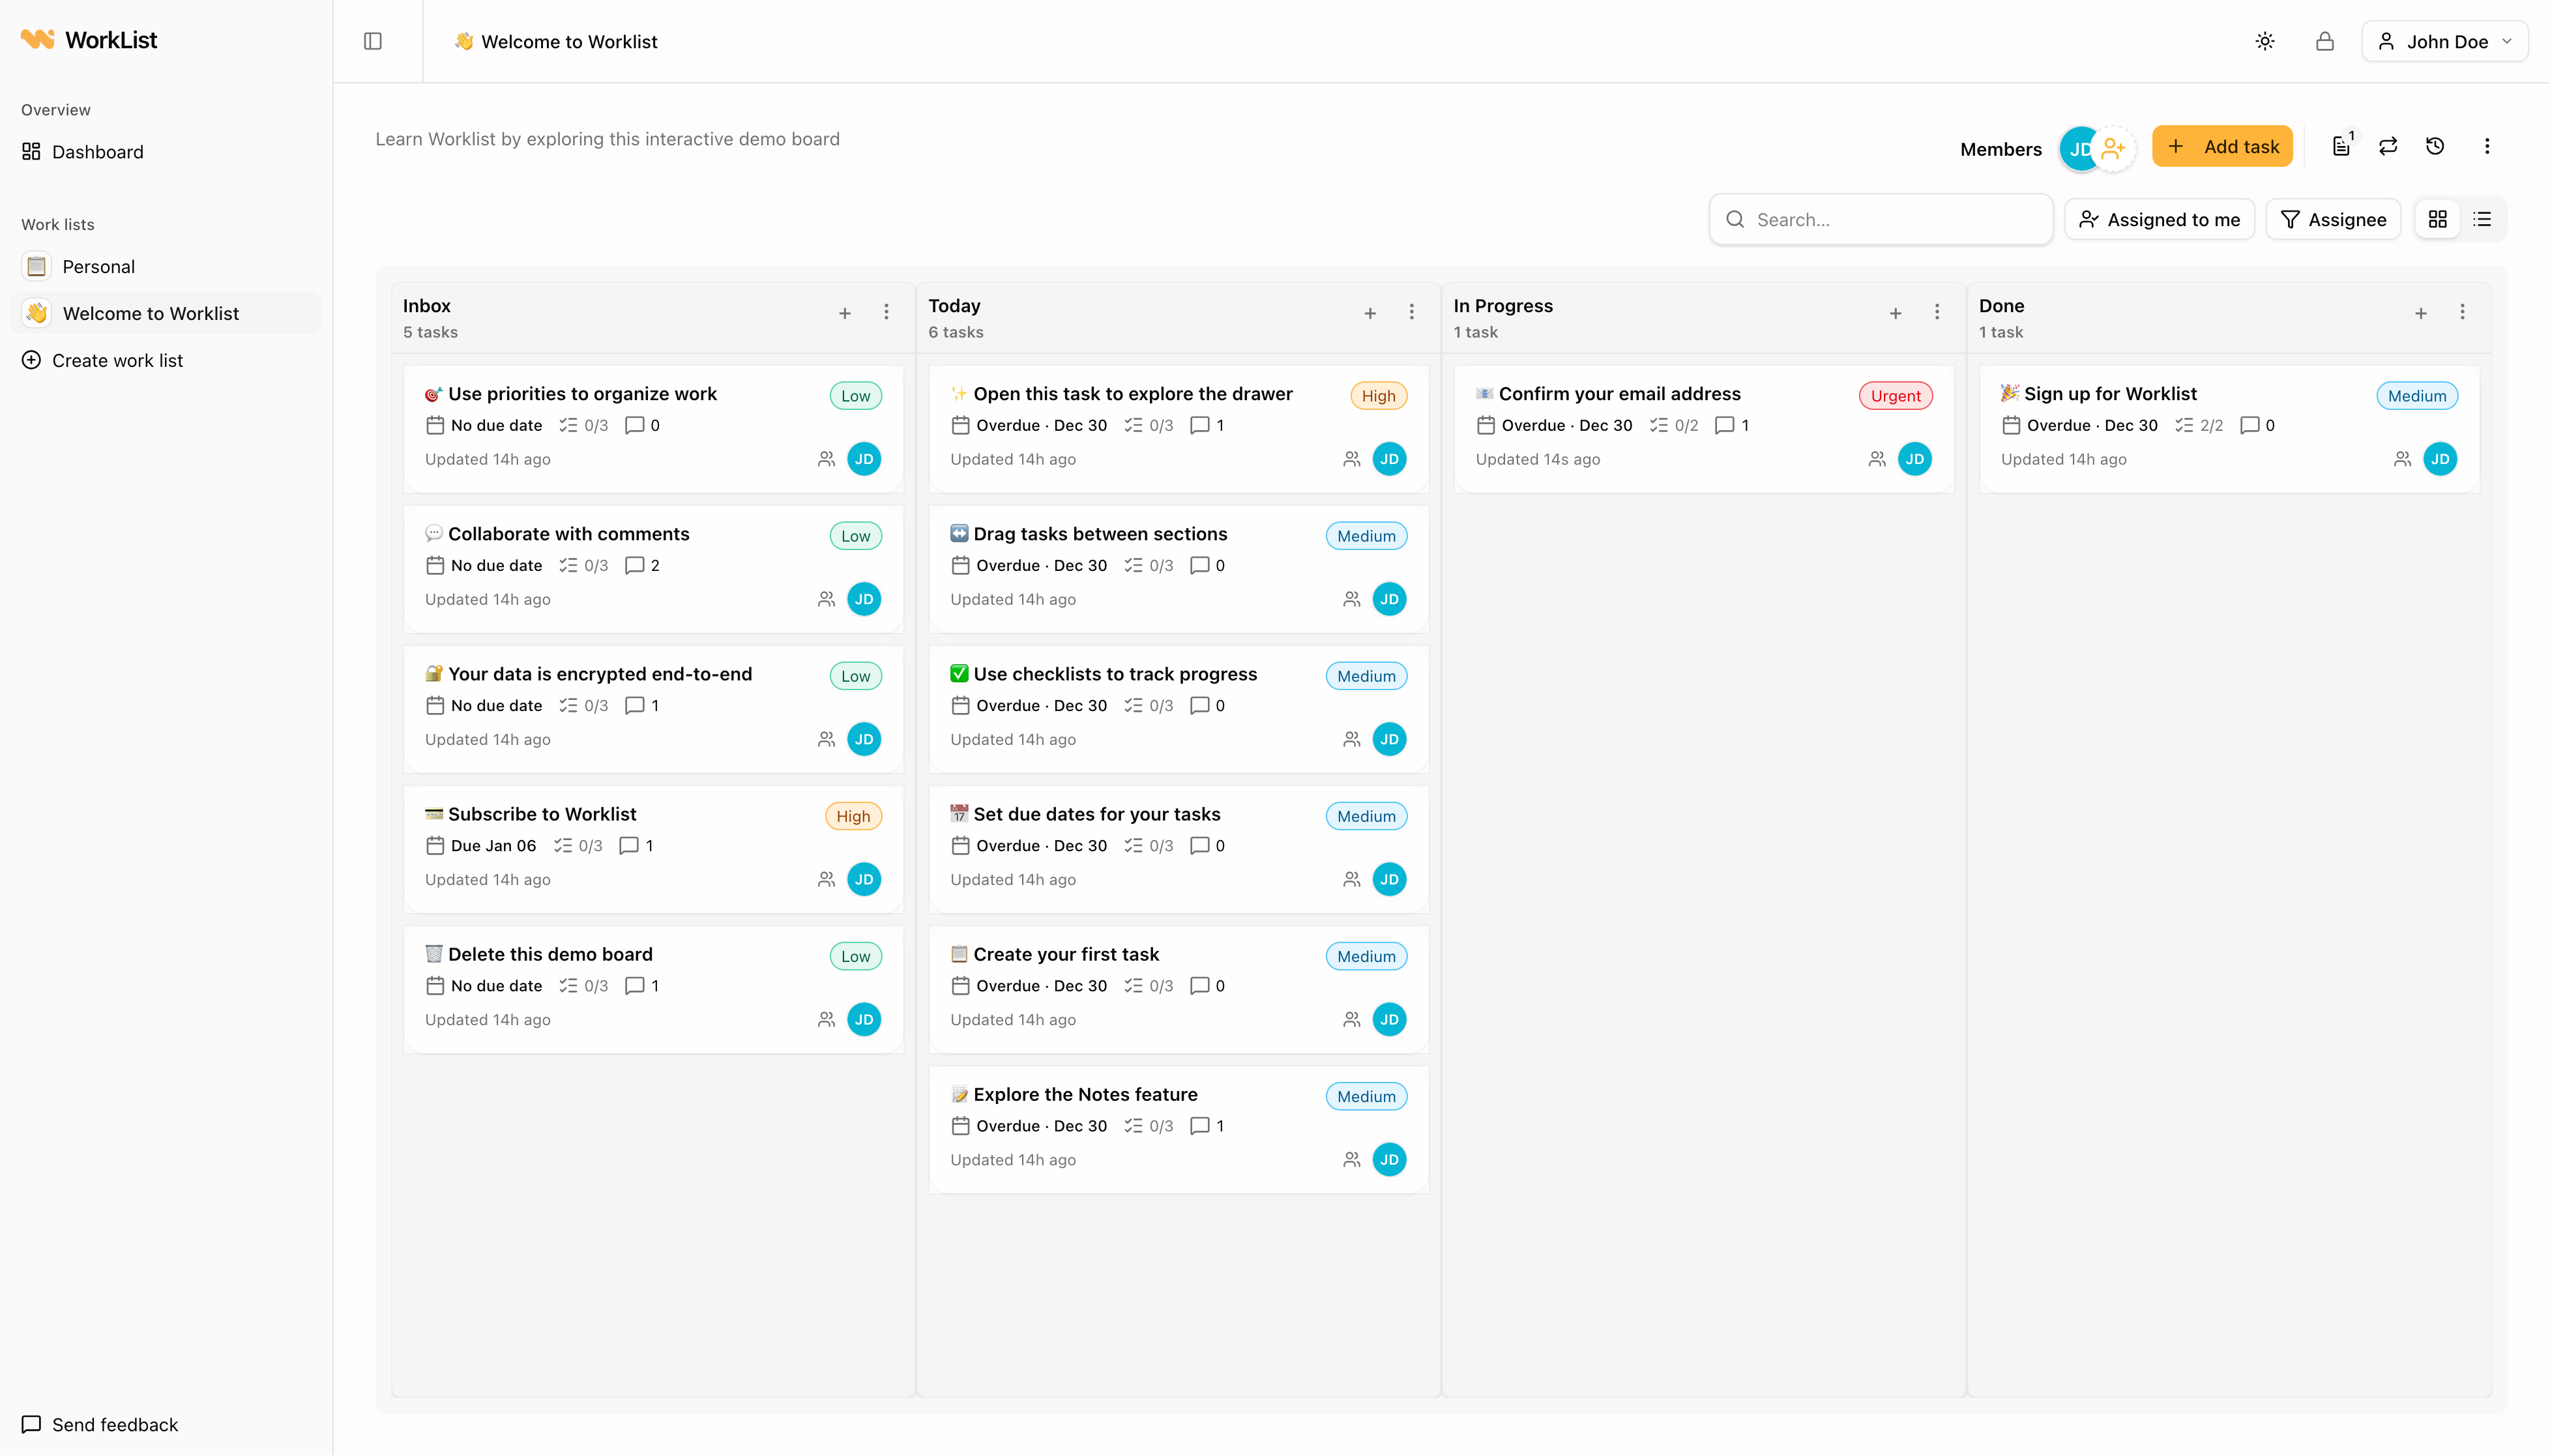
Task: Invite a member with the person-add icon
Action: point(2113,148)
